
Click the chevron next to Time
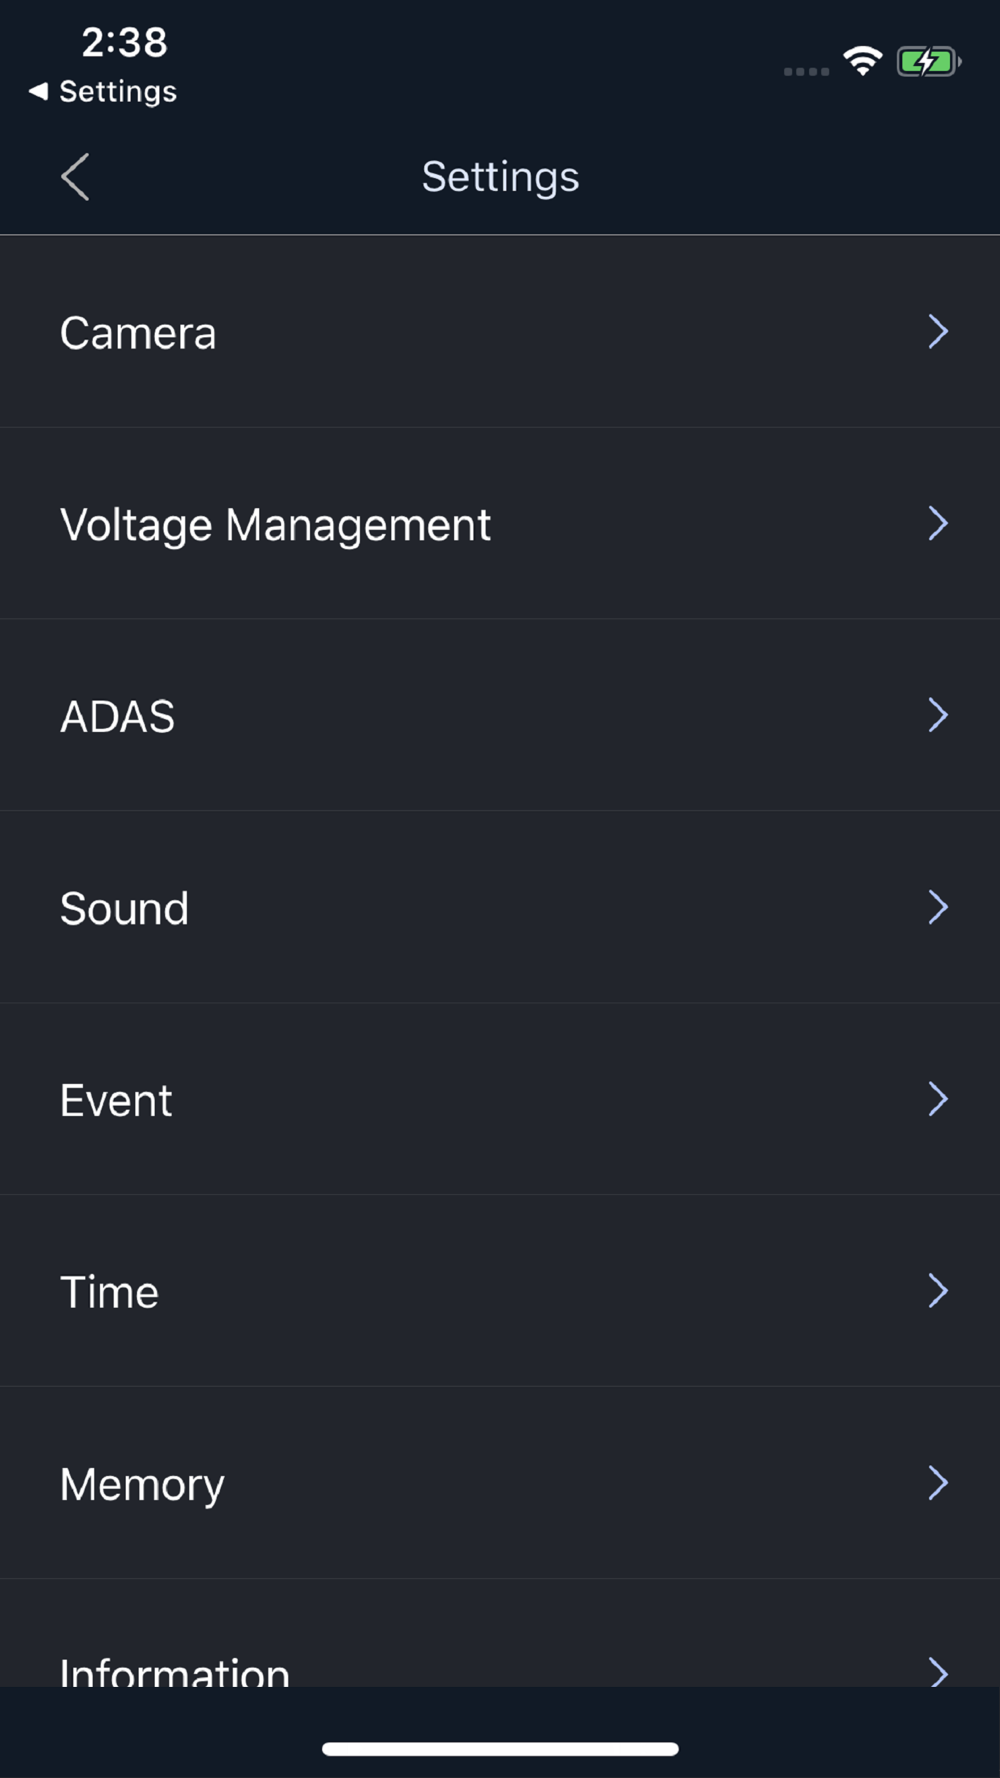click(937, 1291)
